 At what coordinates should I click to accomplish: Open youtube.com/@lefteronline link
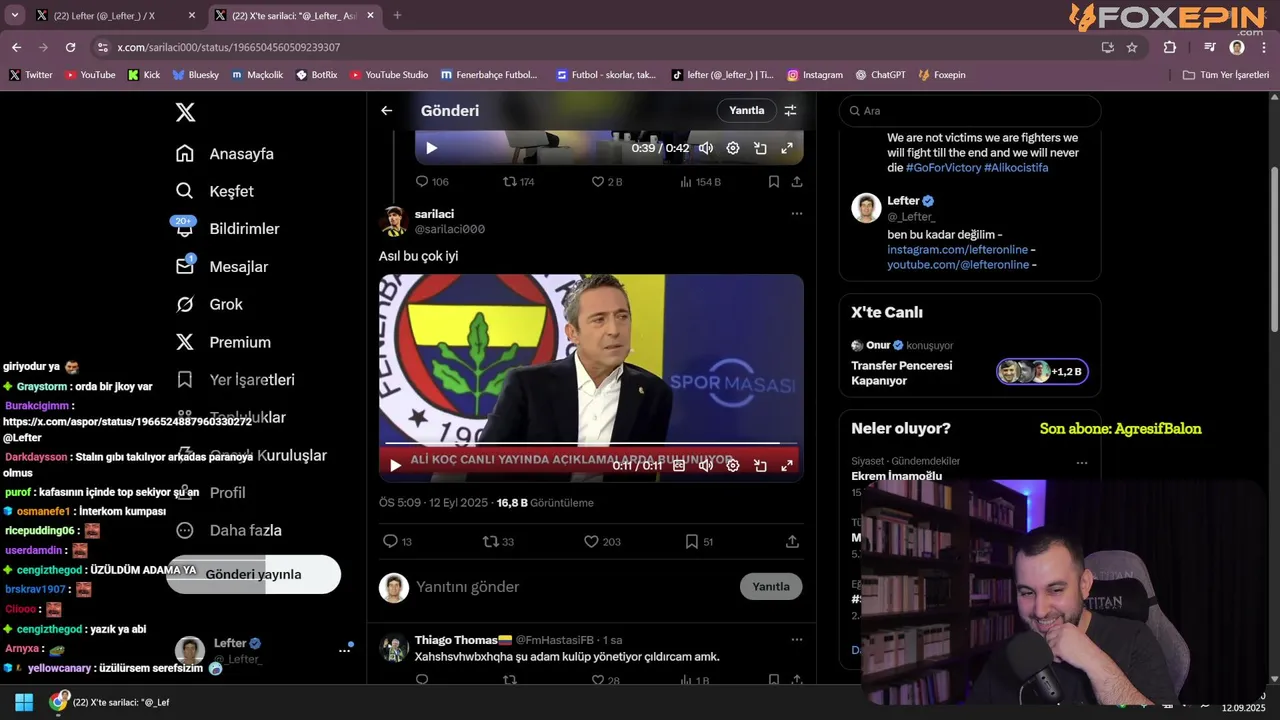click(958, 265)
